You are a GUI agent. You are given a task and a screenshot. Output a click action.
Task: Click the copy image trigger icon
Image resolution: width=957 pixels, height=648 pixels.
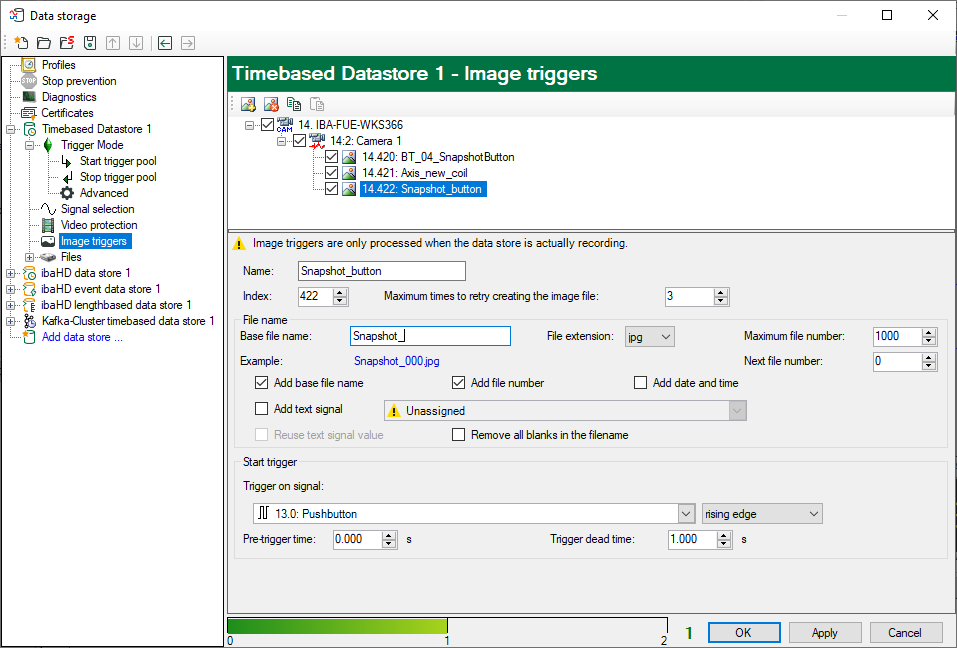point(294,104)
